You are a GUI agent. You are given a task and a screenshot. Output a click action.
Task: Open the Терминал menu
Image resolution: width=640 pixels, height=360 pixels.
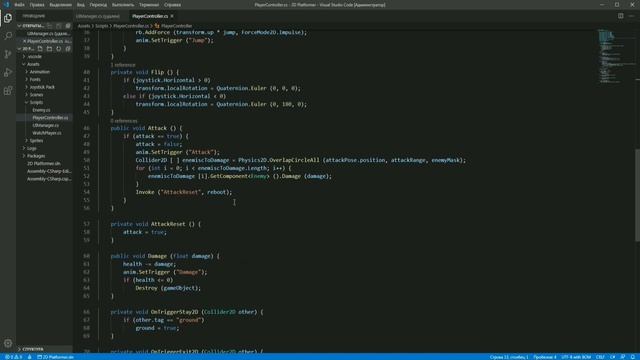[x=149, y=5]
